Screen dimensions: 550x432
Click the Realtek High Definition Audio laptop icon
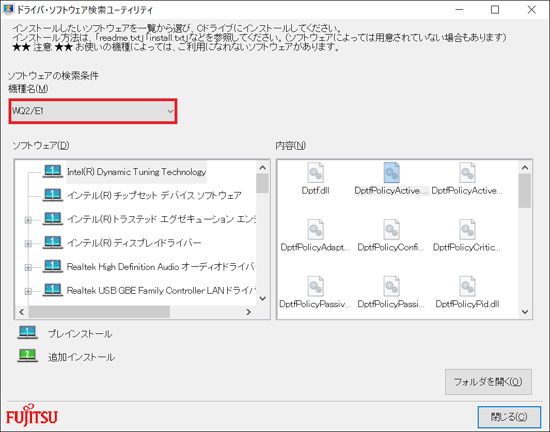(x=53, y=266)
